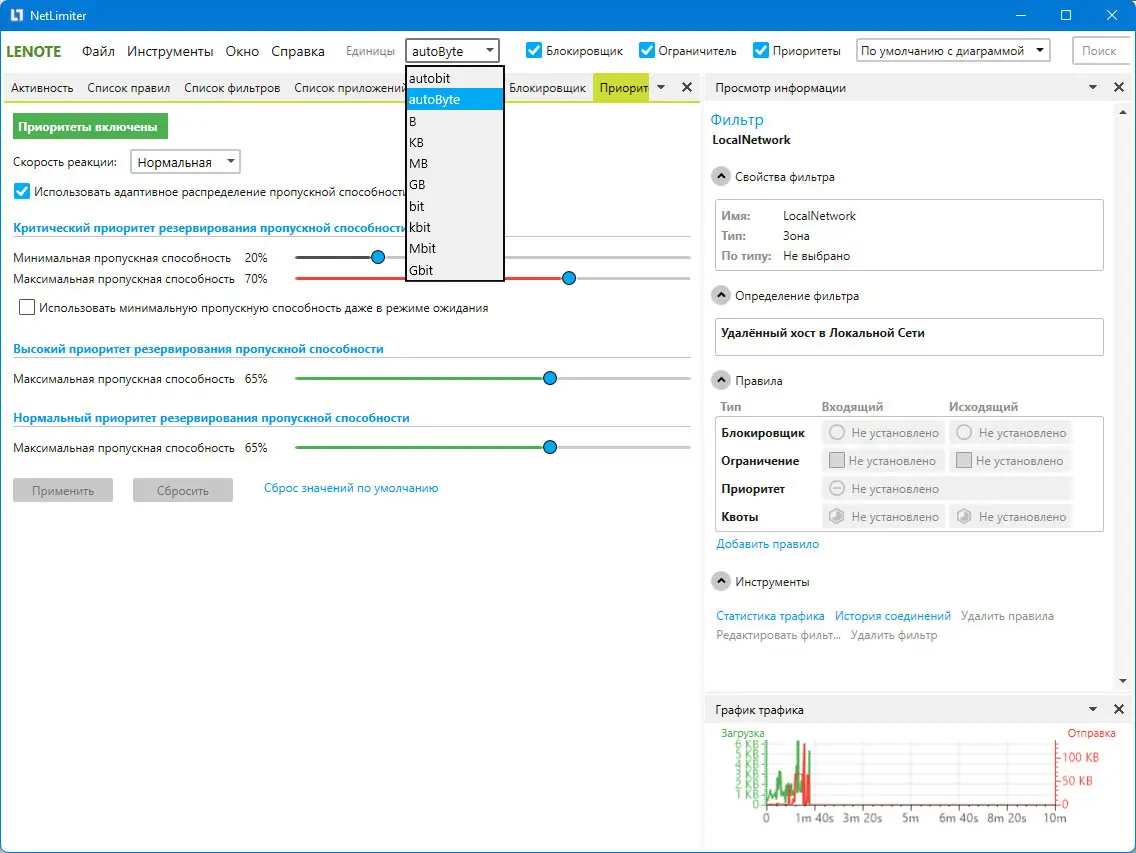The width and height of the screenshot is (1136, 853).
Task: Click the Применить button
Action: tap(63, 490)
